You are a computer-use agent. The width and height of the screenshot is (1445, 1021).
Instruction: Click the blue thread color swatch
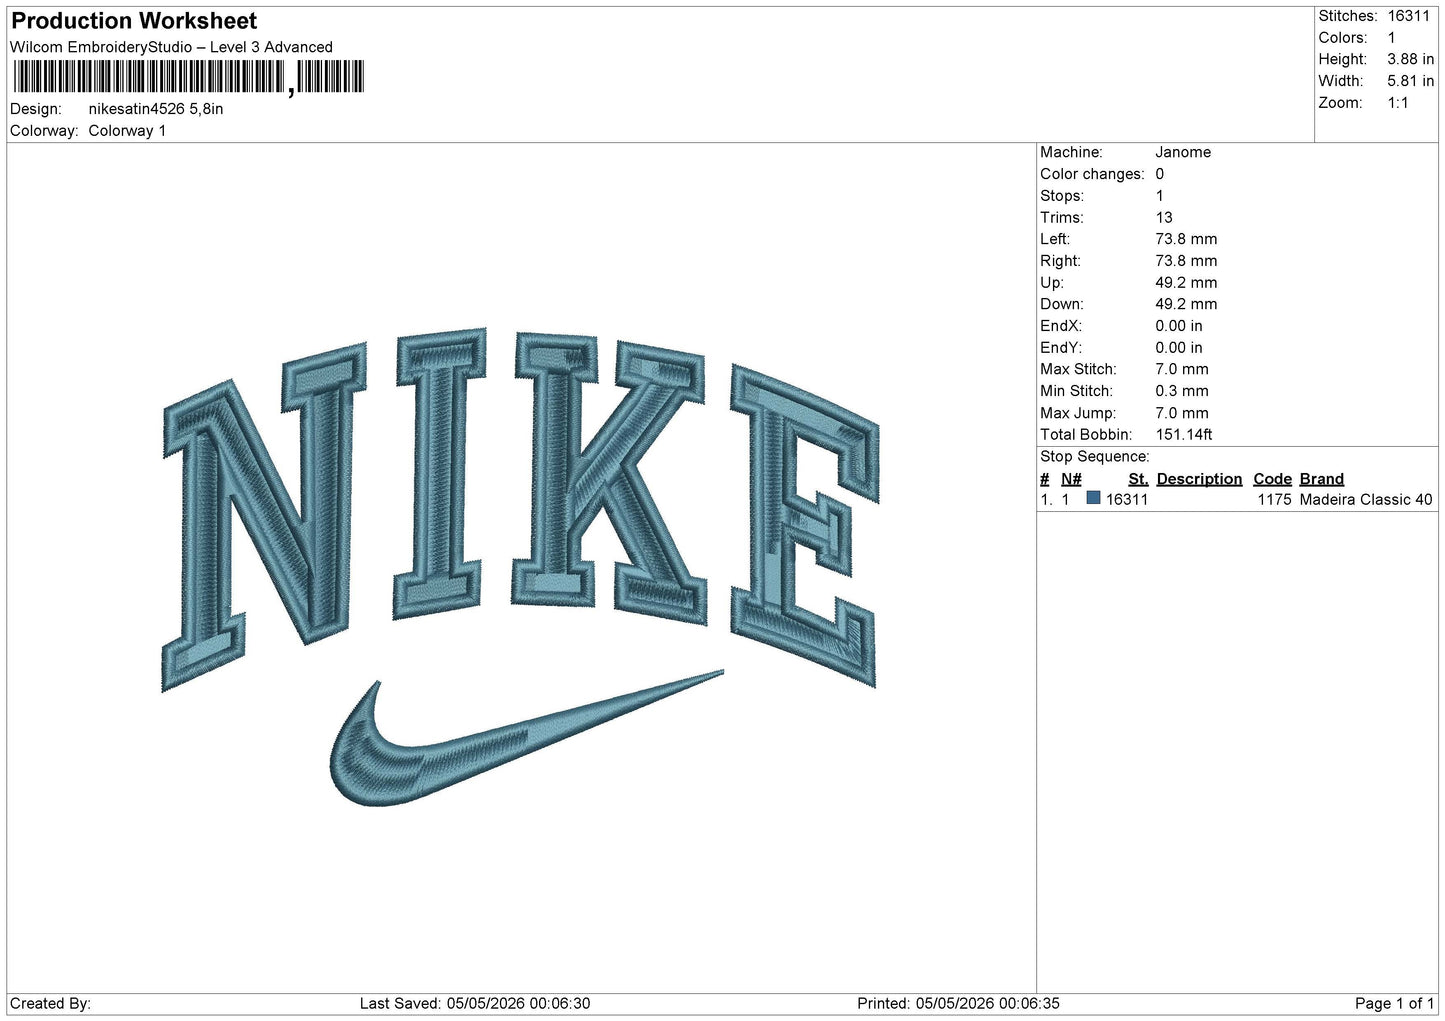tap(1093, 498)
